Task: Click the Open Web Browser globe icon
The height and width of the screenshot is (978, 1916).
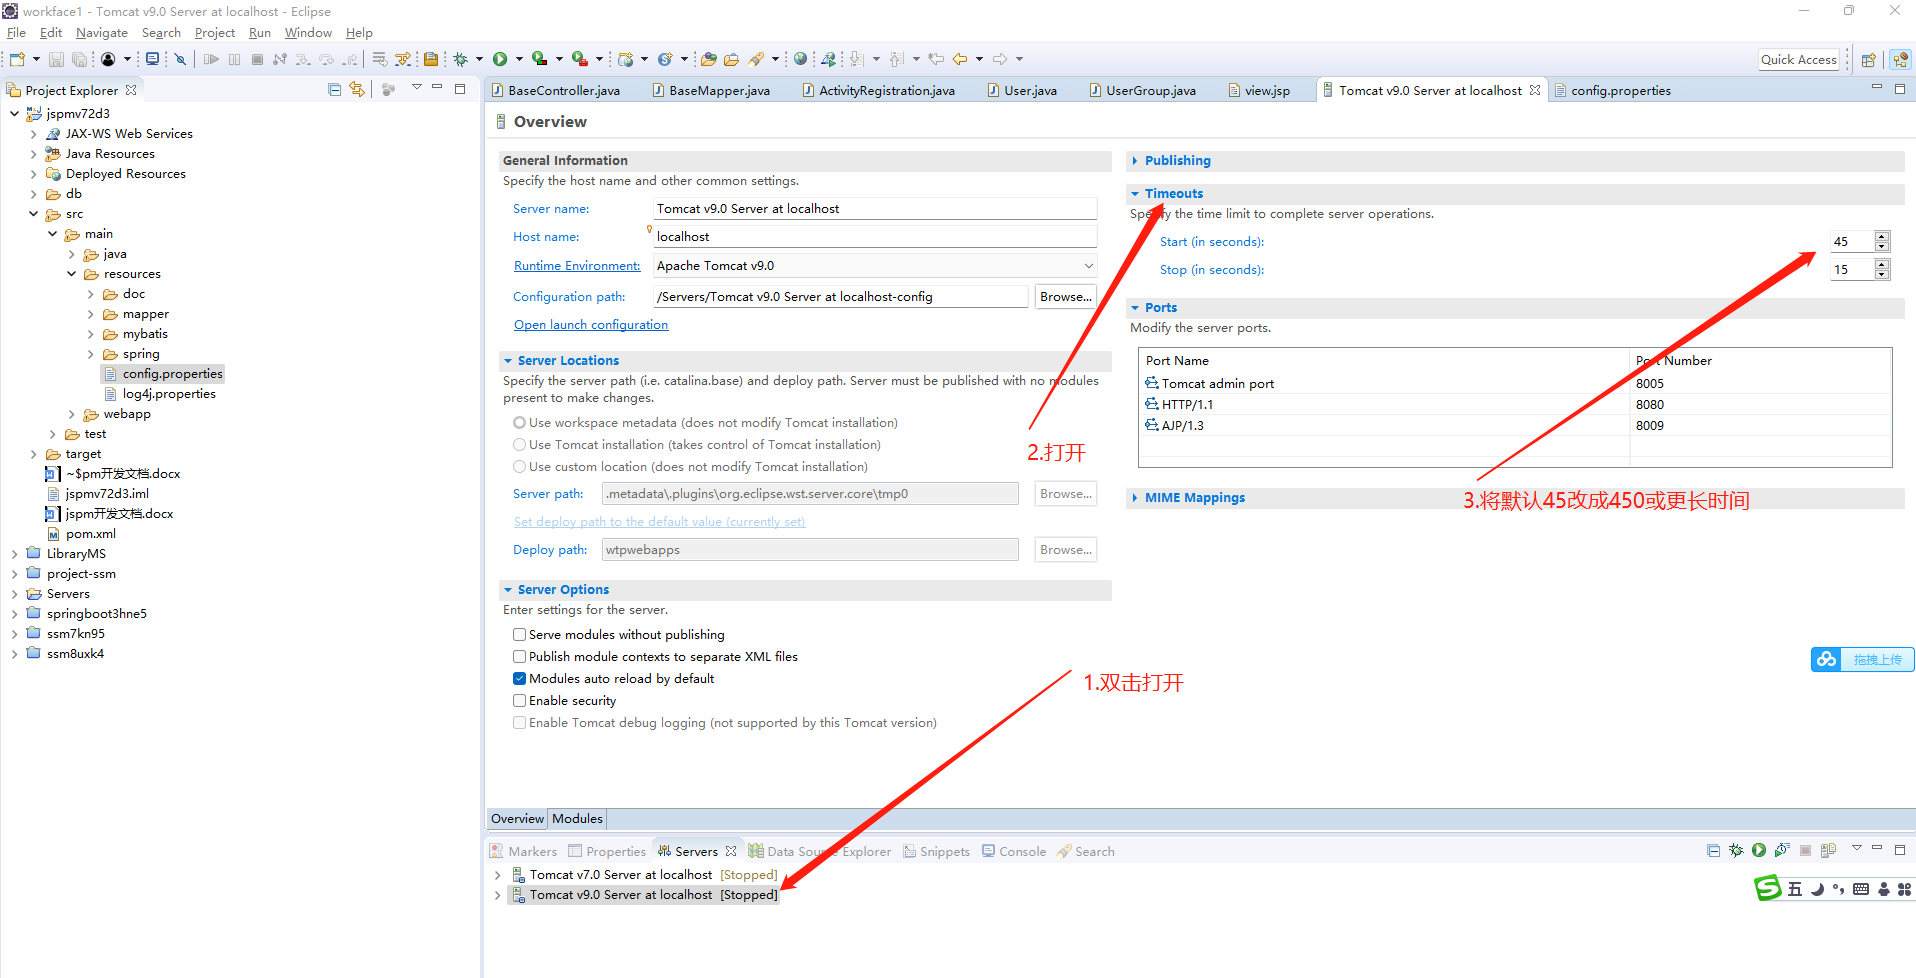Action: coord(800,59)
